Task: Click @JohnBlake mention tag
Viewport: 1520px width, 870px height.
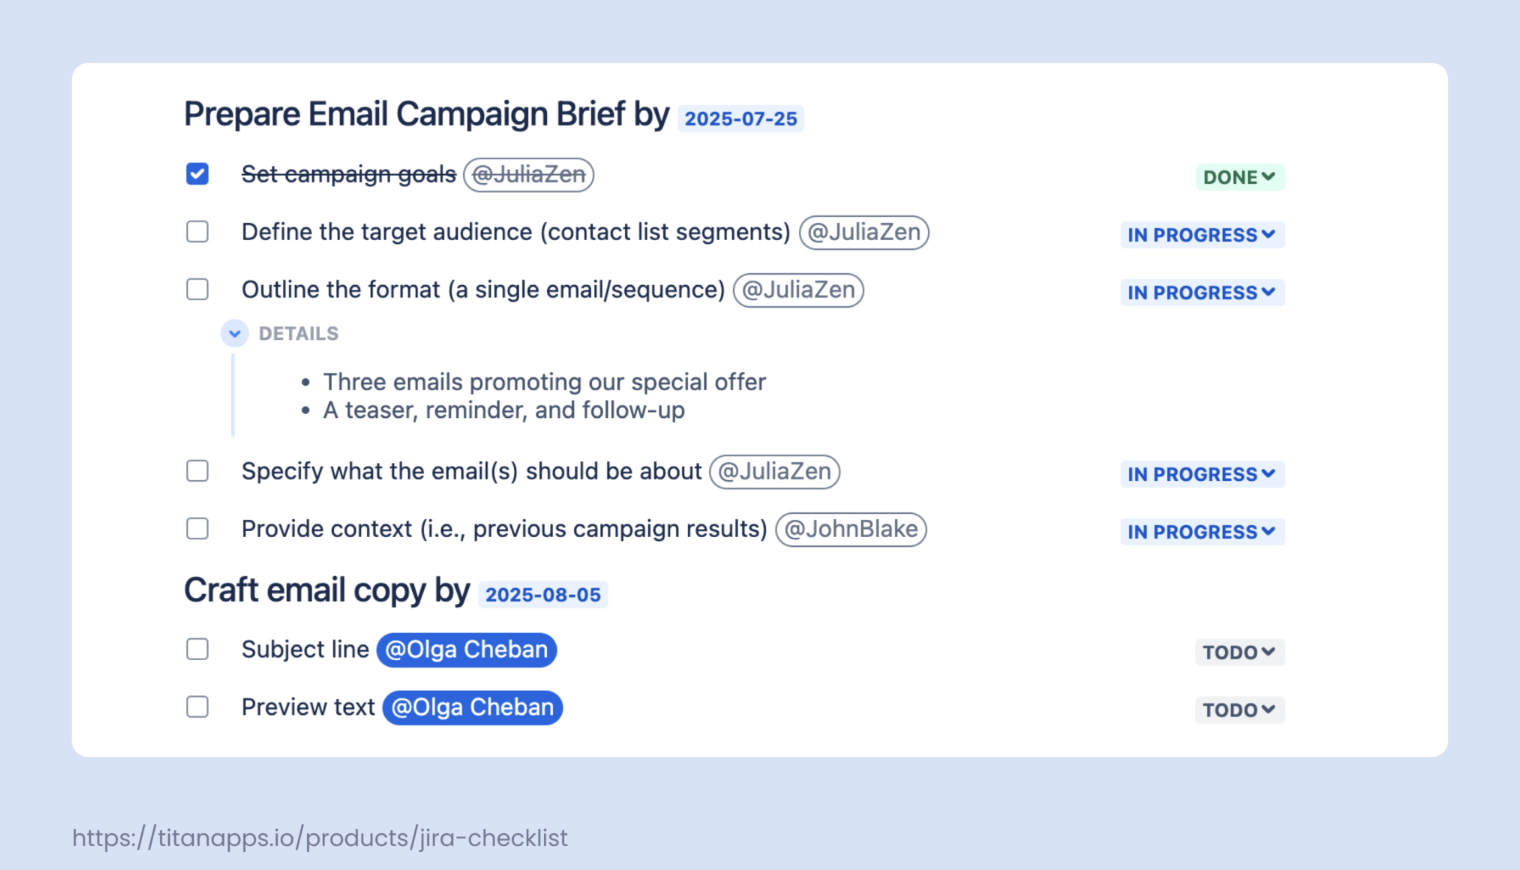Action: click(x=851, y=529)
